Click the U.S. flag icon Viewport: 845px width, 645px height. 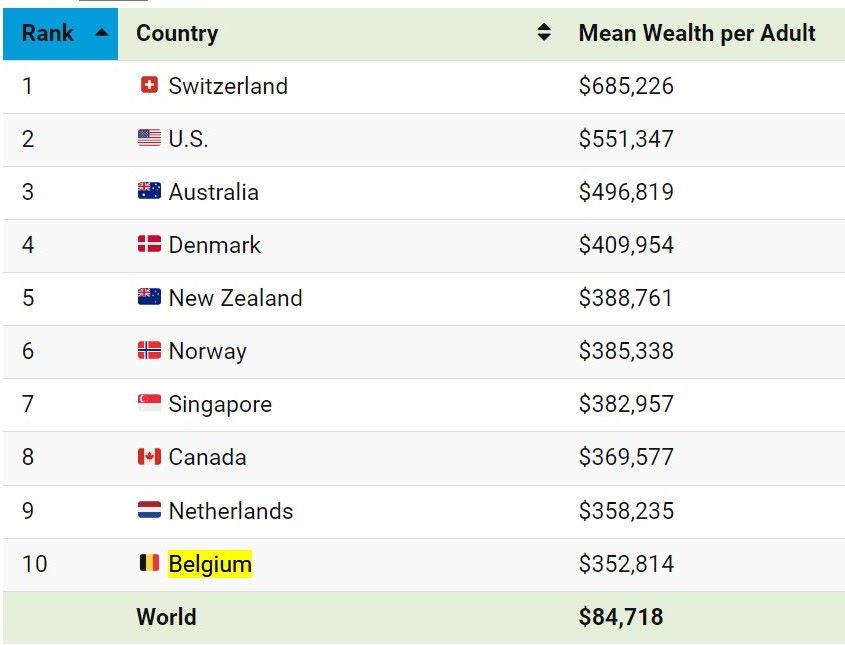click(x=149, y=138)
